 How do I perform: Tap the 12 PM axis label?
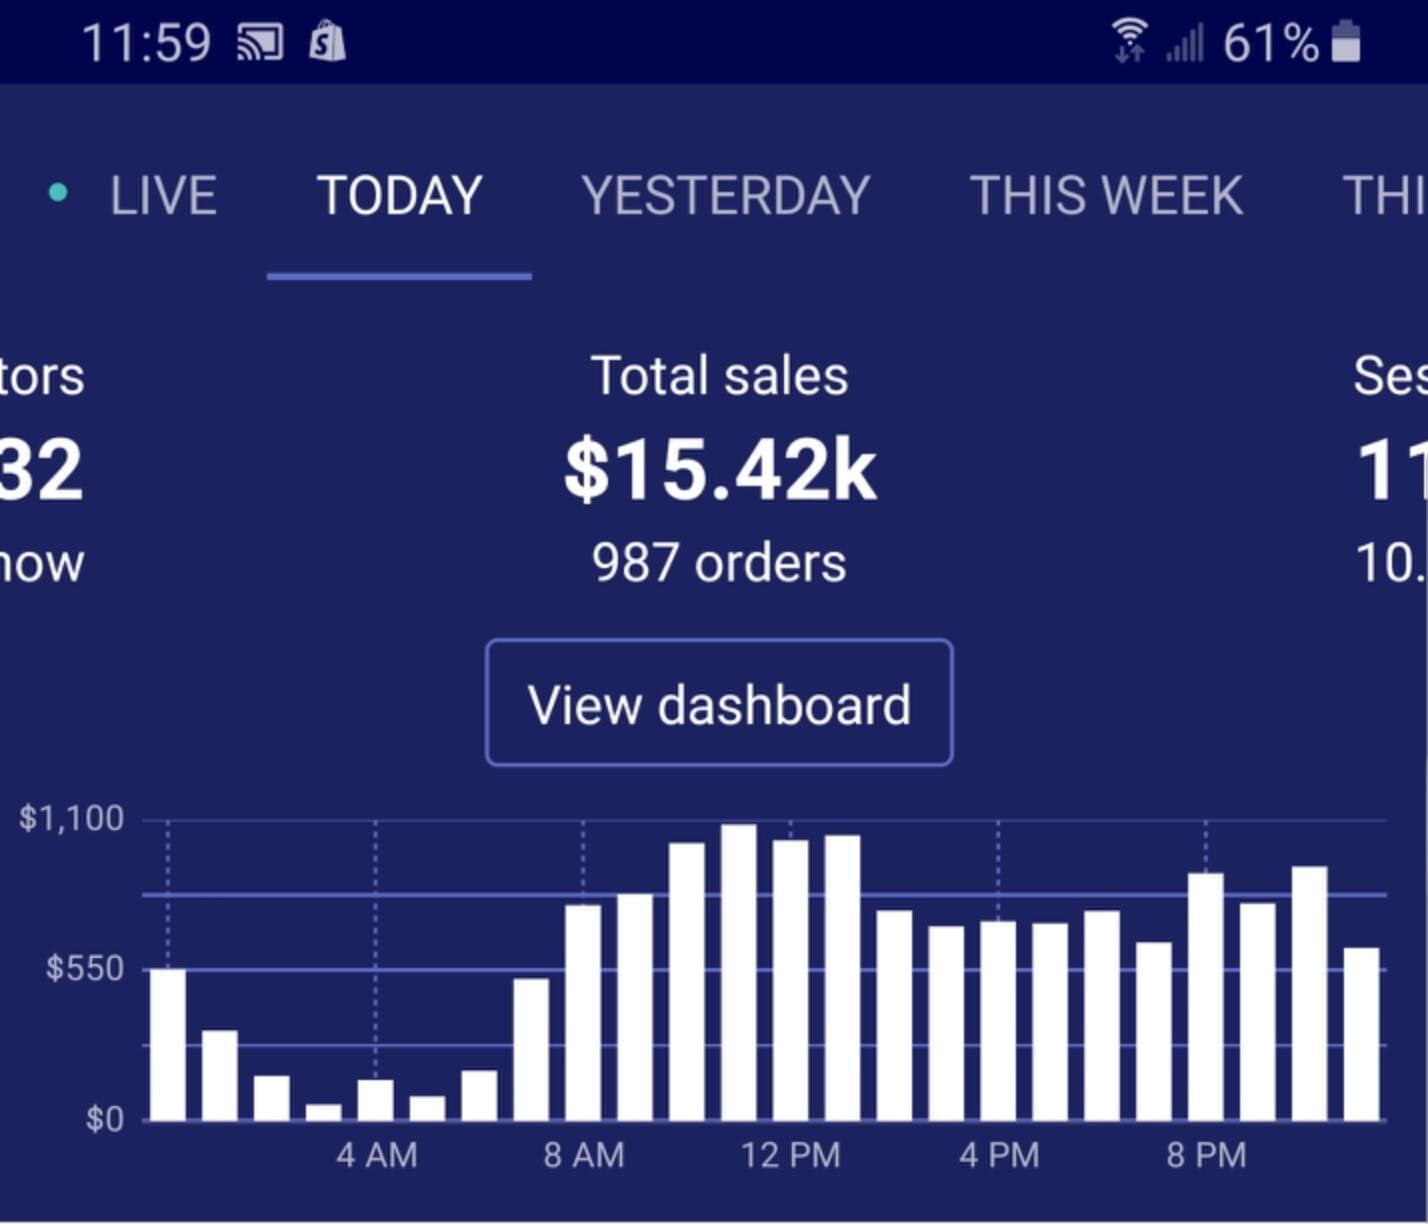click(790, 1156)
